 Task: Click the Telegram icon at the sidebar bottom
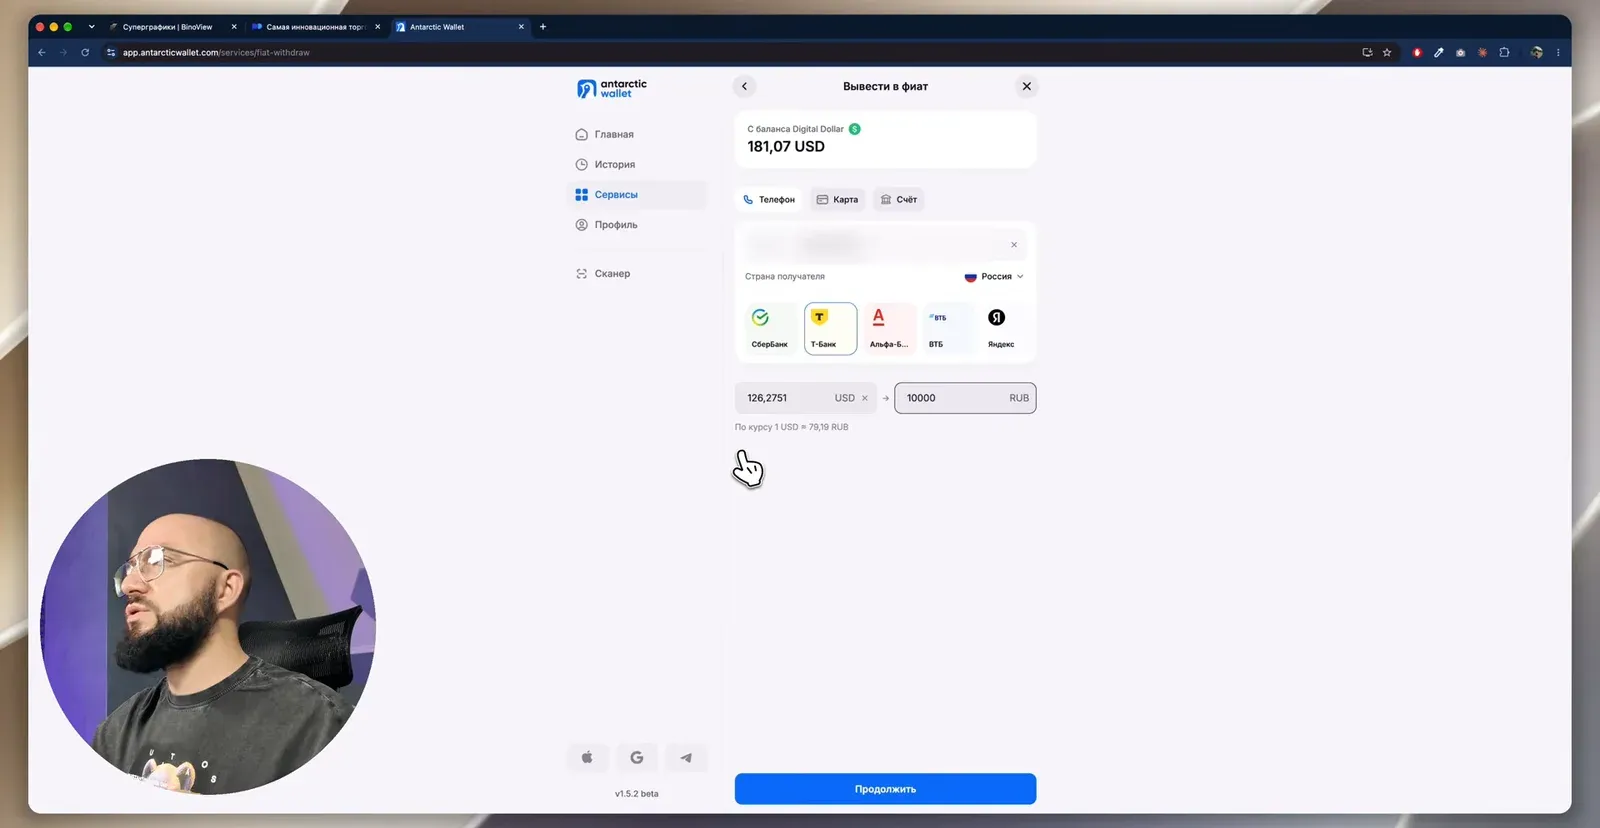point(686,757)
